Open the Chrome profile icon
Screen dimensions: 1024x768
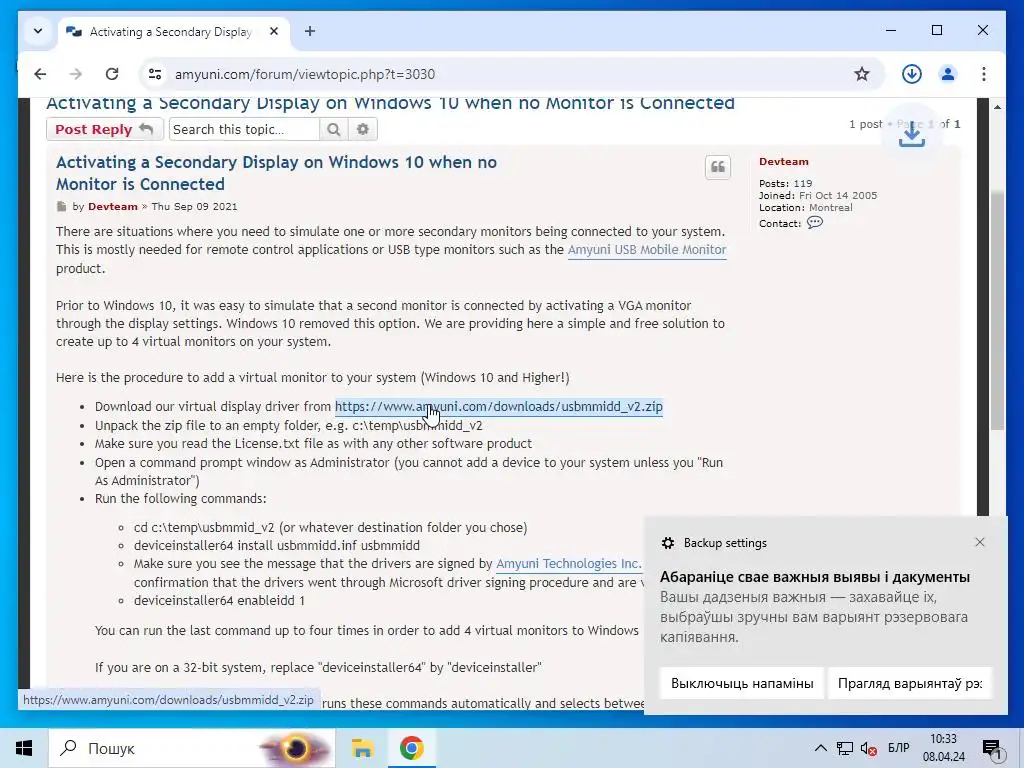pos(948,74)
